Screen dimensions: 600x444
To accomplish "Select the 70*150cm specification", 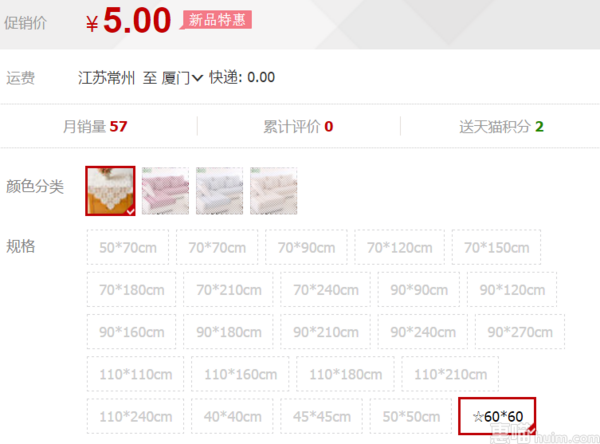I will coord(496,247).
